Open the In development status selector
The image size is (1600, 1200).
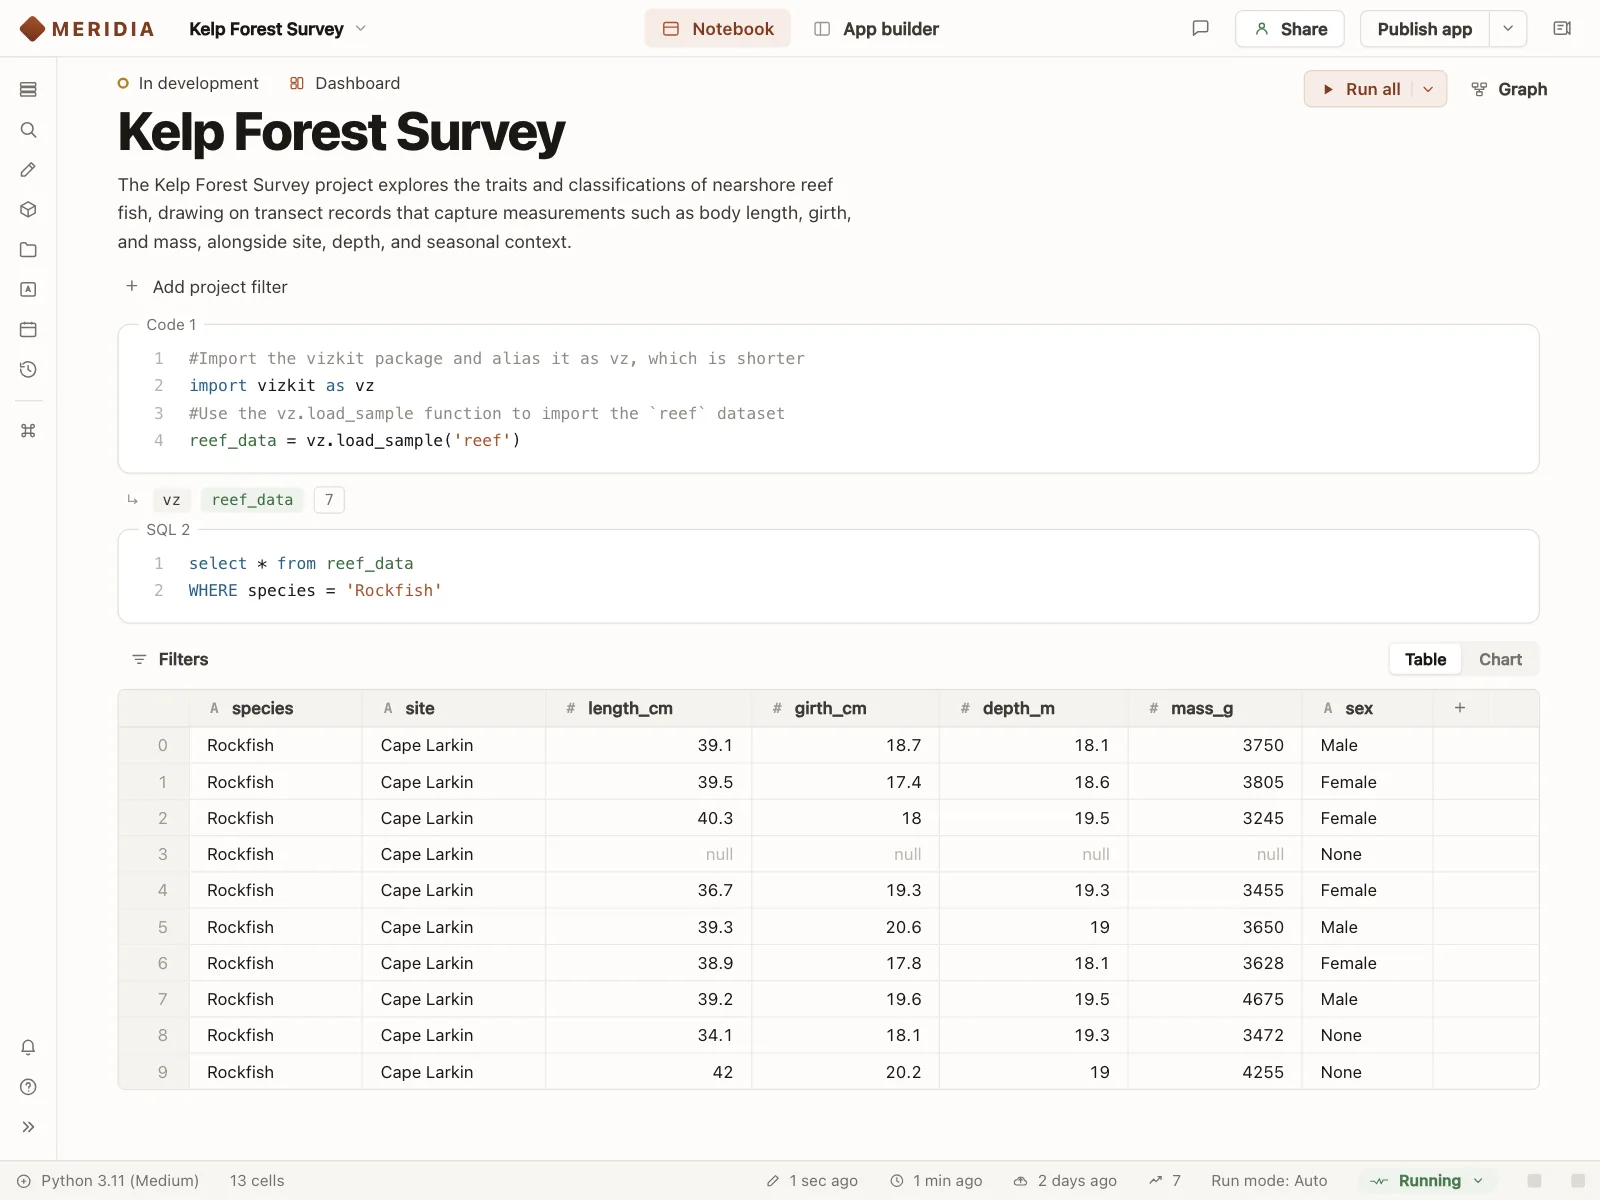[187, 83]
